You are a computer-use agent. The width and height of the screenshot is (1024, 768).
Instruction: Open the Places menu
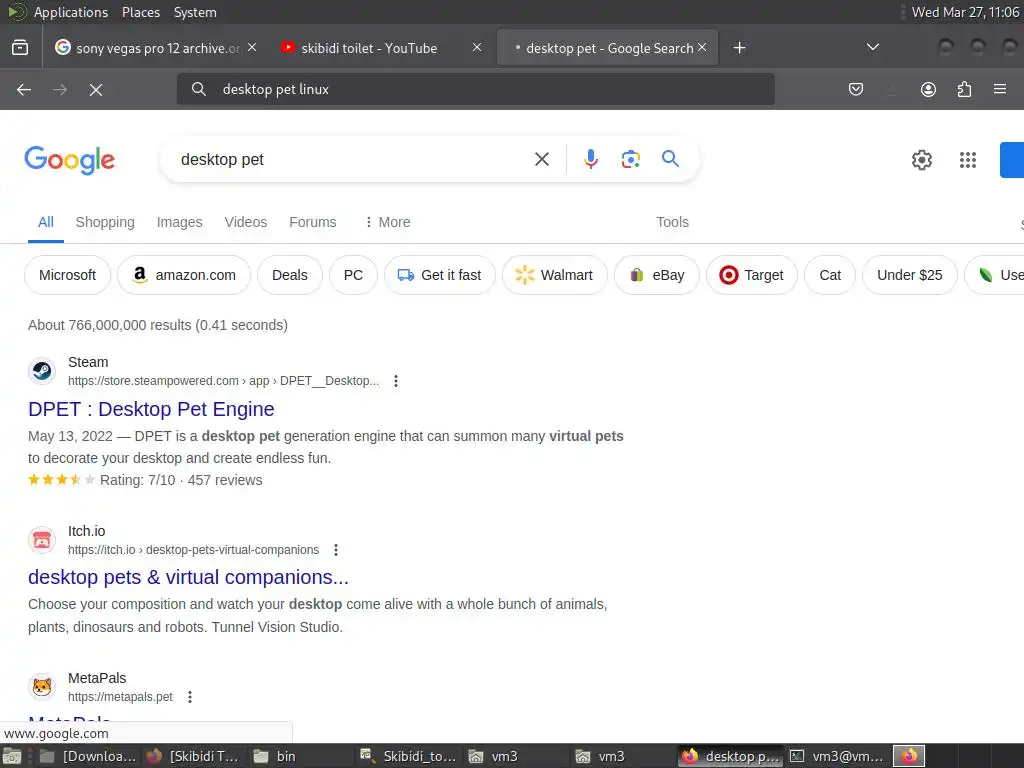click(x=140, y=12)
